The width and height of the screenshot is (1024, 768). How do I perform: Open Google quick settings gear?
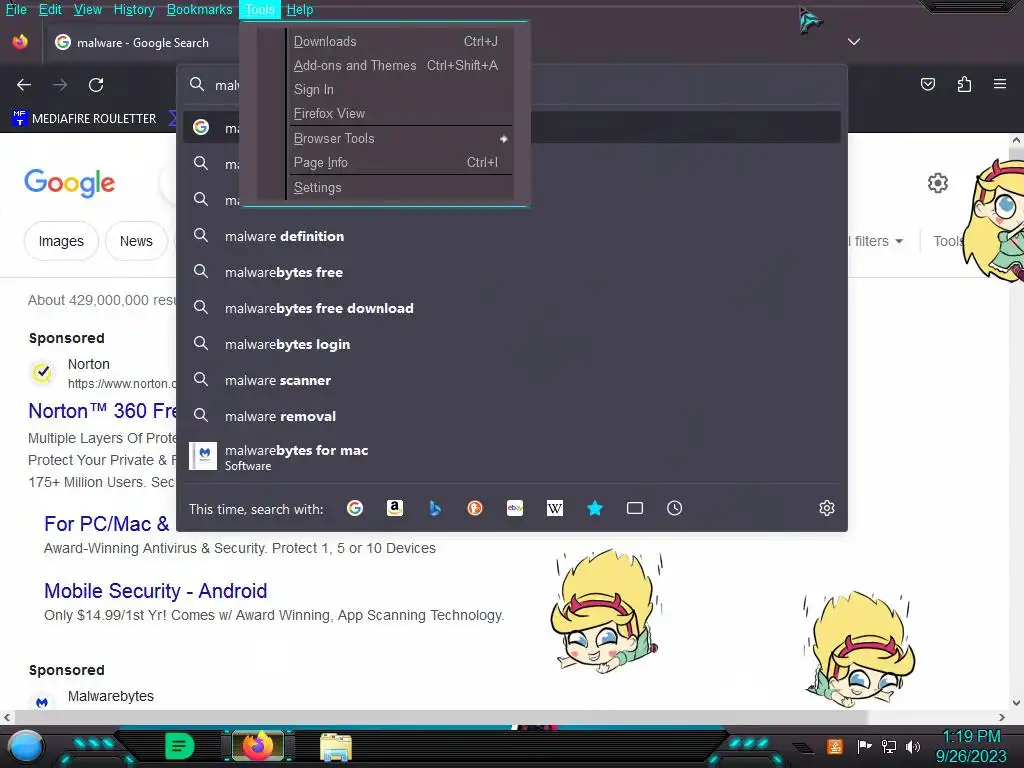938,183
